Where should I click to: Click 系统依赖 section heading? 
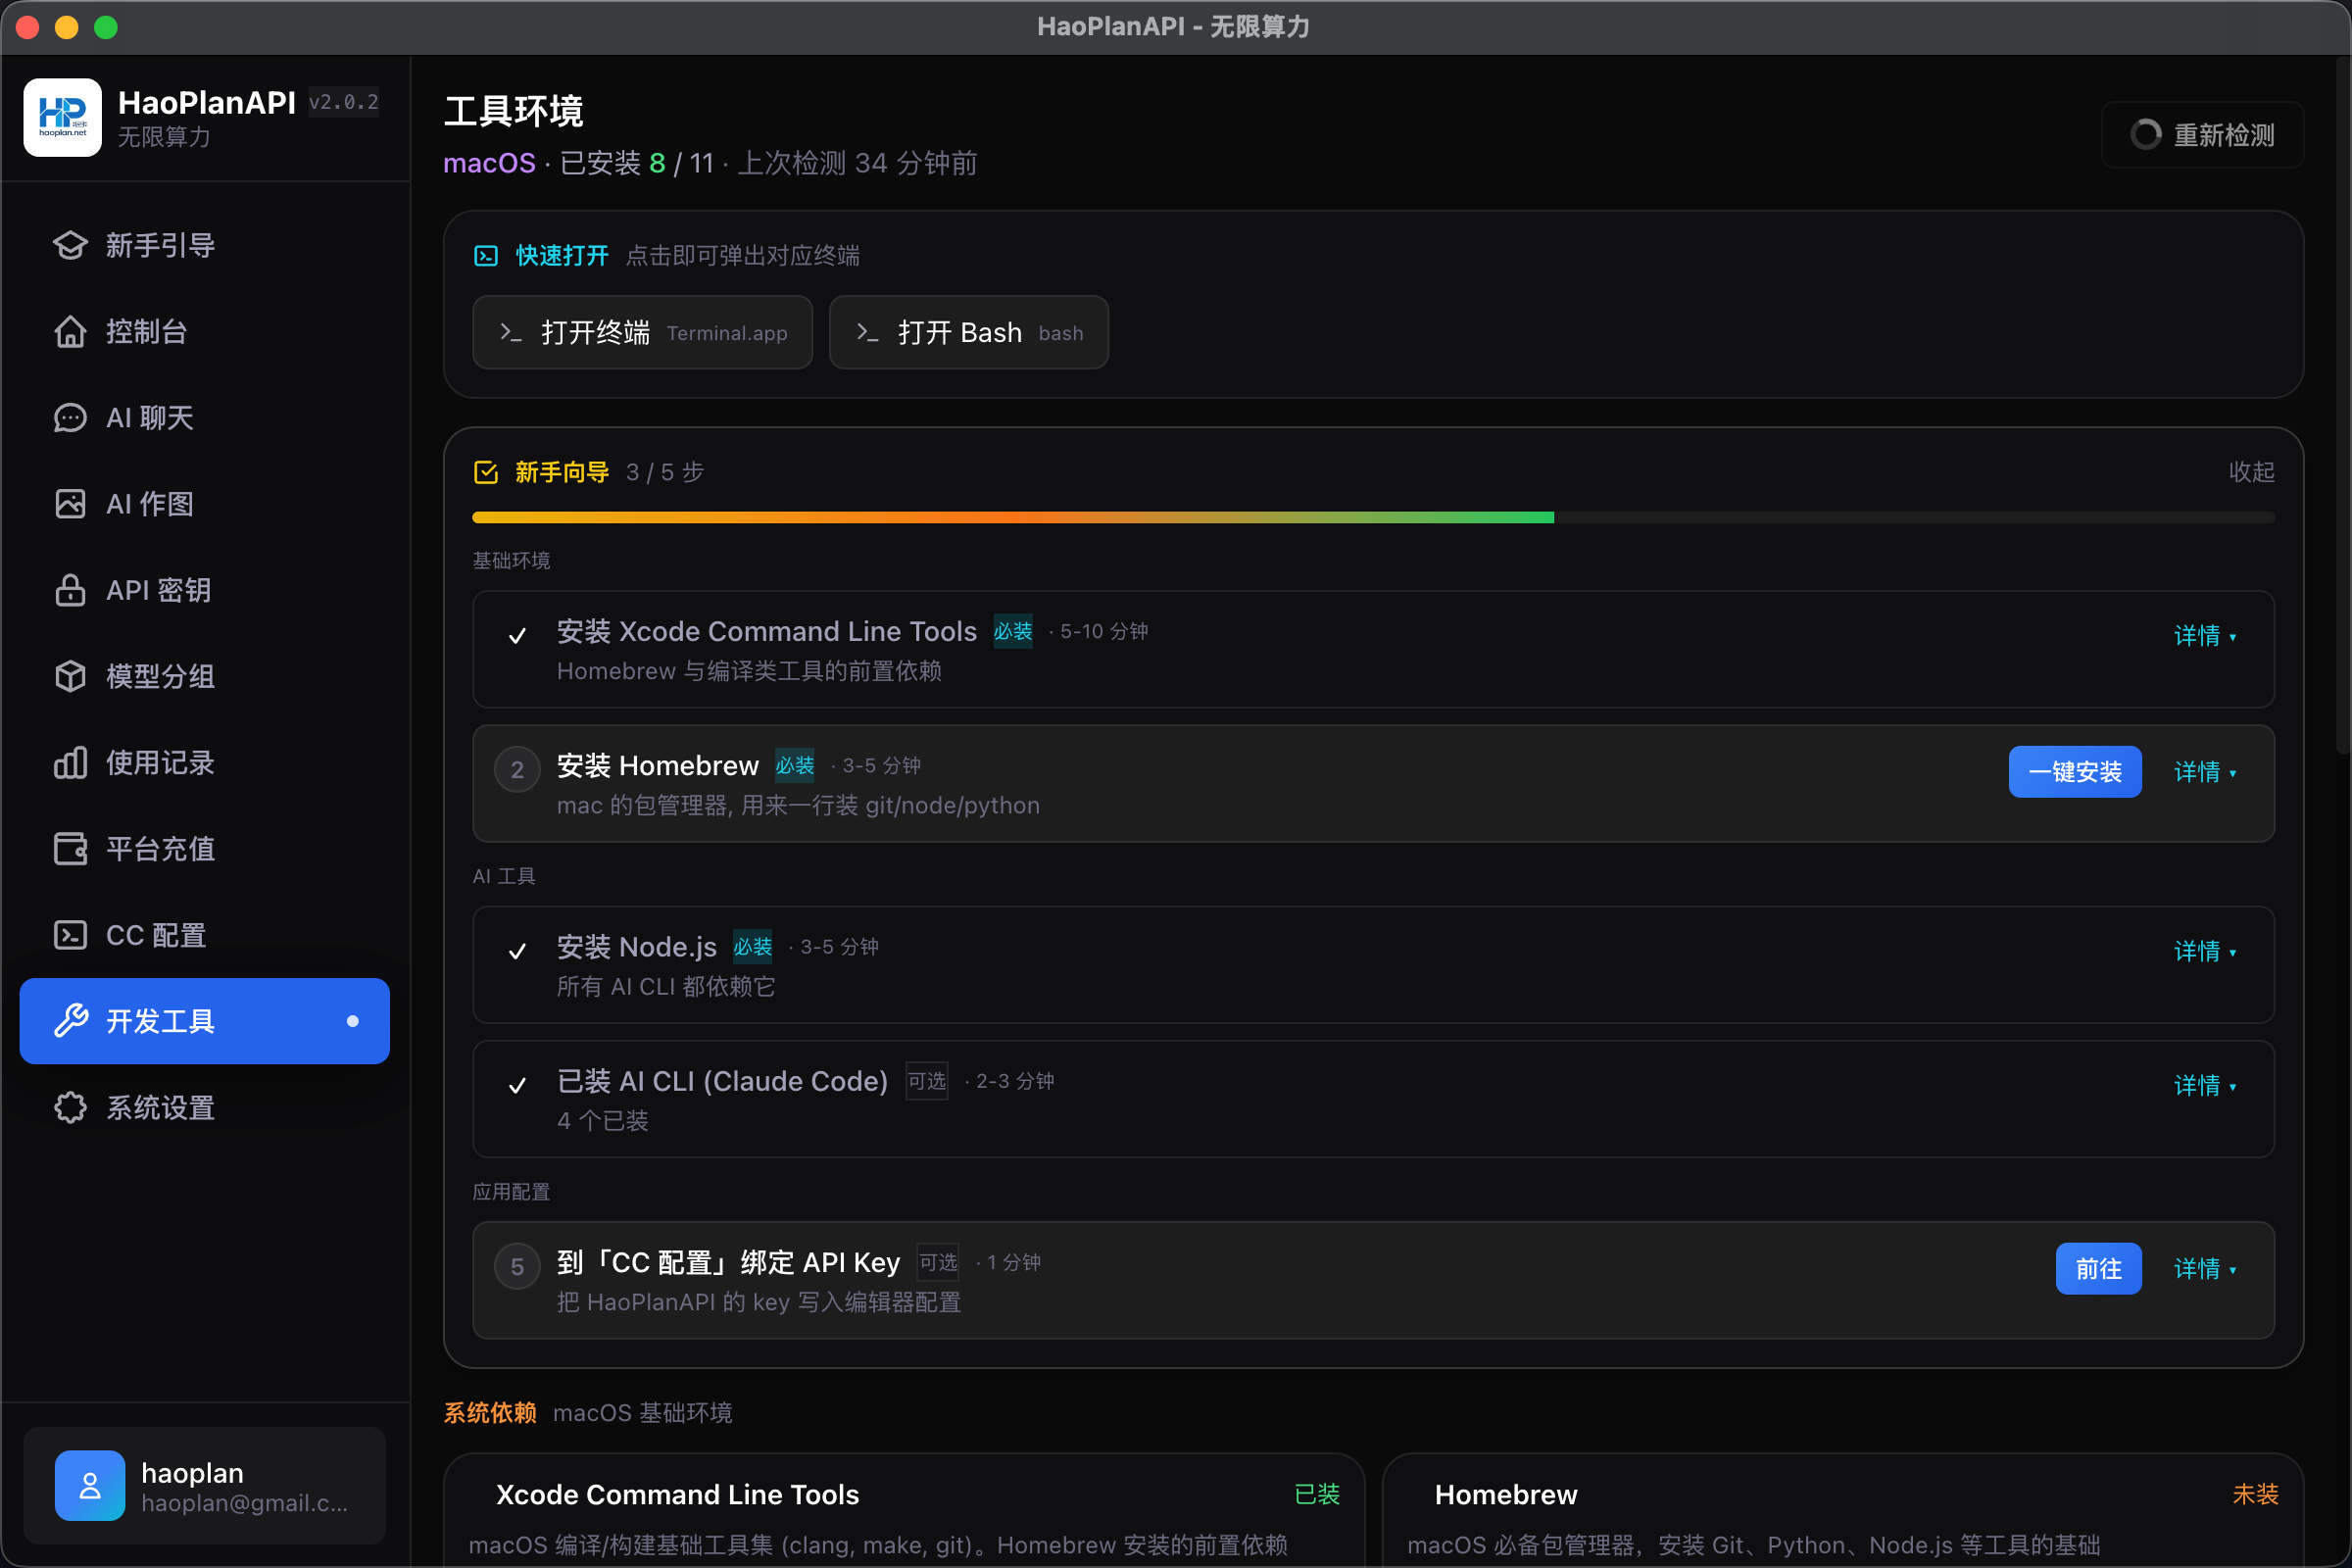click(490, 1412)
